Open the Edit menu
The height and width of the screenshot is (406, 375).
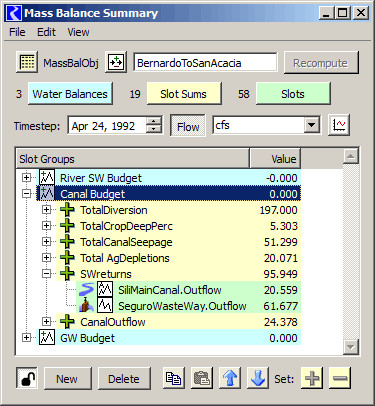(x=46, y=32)
